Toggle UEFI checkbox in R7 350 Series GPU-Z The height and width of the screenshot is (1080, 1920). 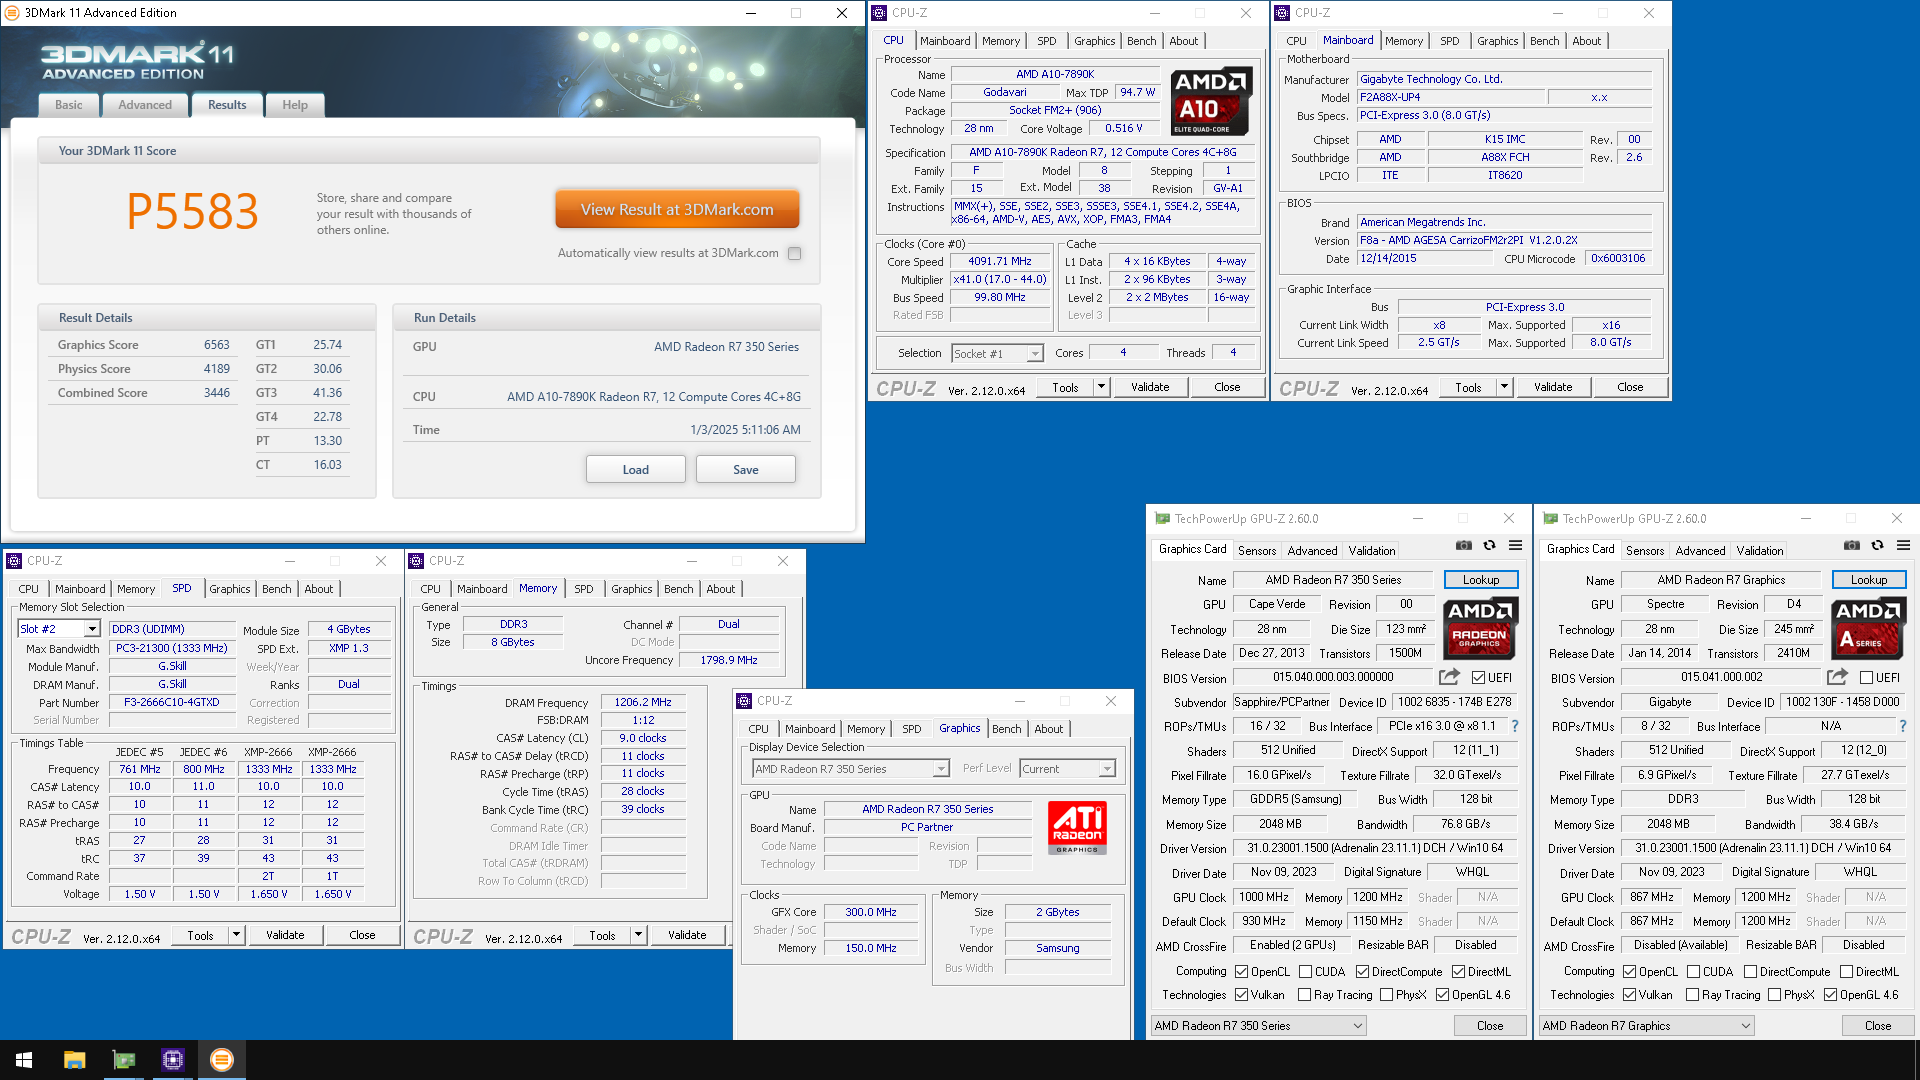click(1478, 677)
